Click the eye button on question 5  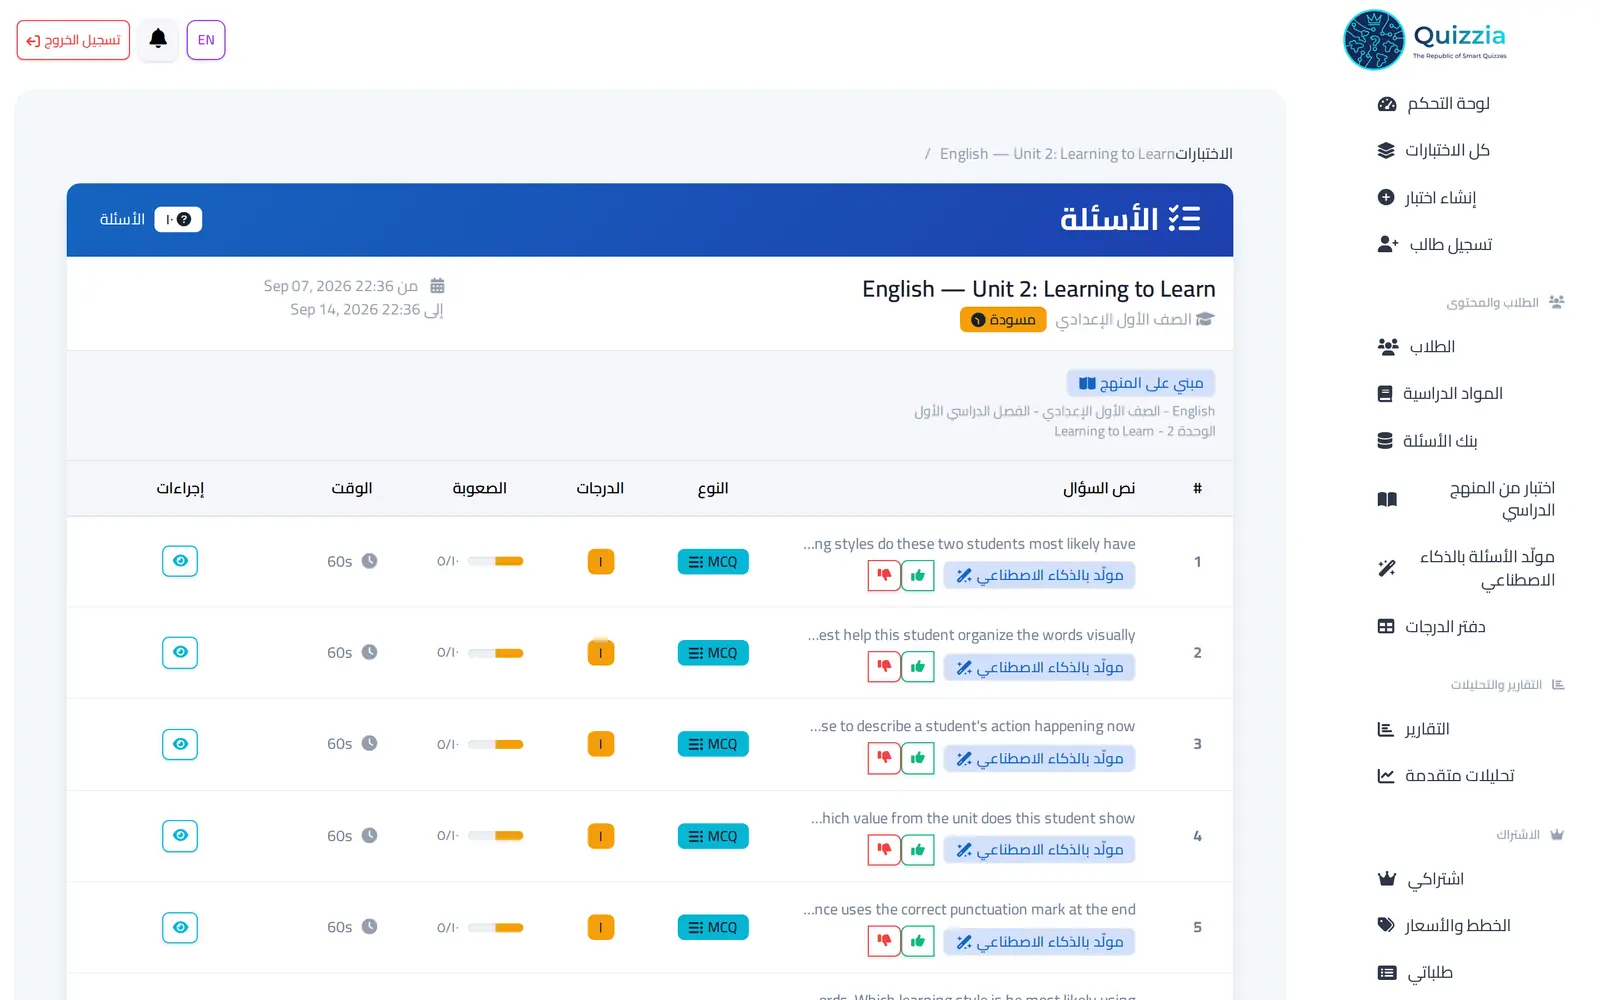pyautogui.click(x=180, y=927)
